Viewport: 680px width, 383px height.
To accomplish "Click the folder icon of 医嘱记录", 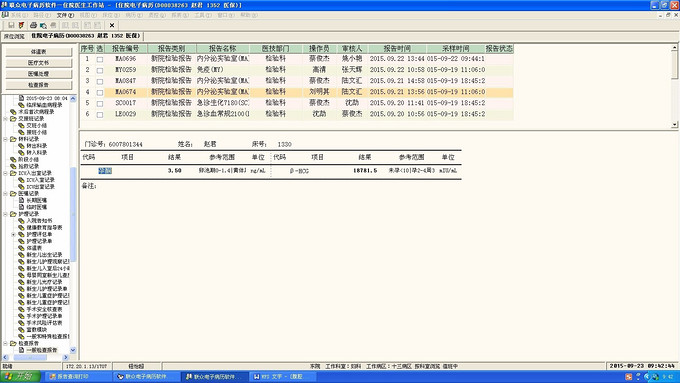I will tap(13, 193).
